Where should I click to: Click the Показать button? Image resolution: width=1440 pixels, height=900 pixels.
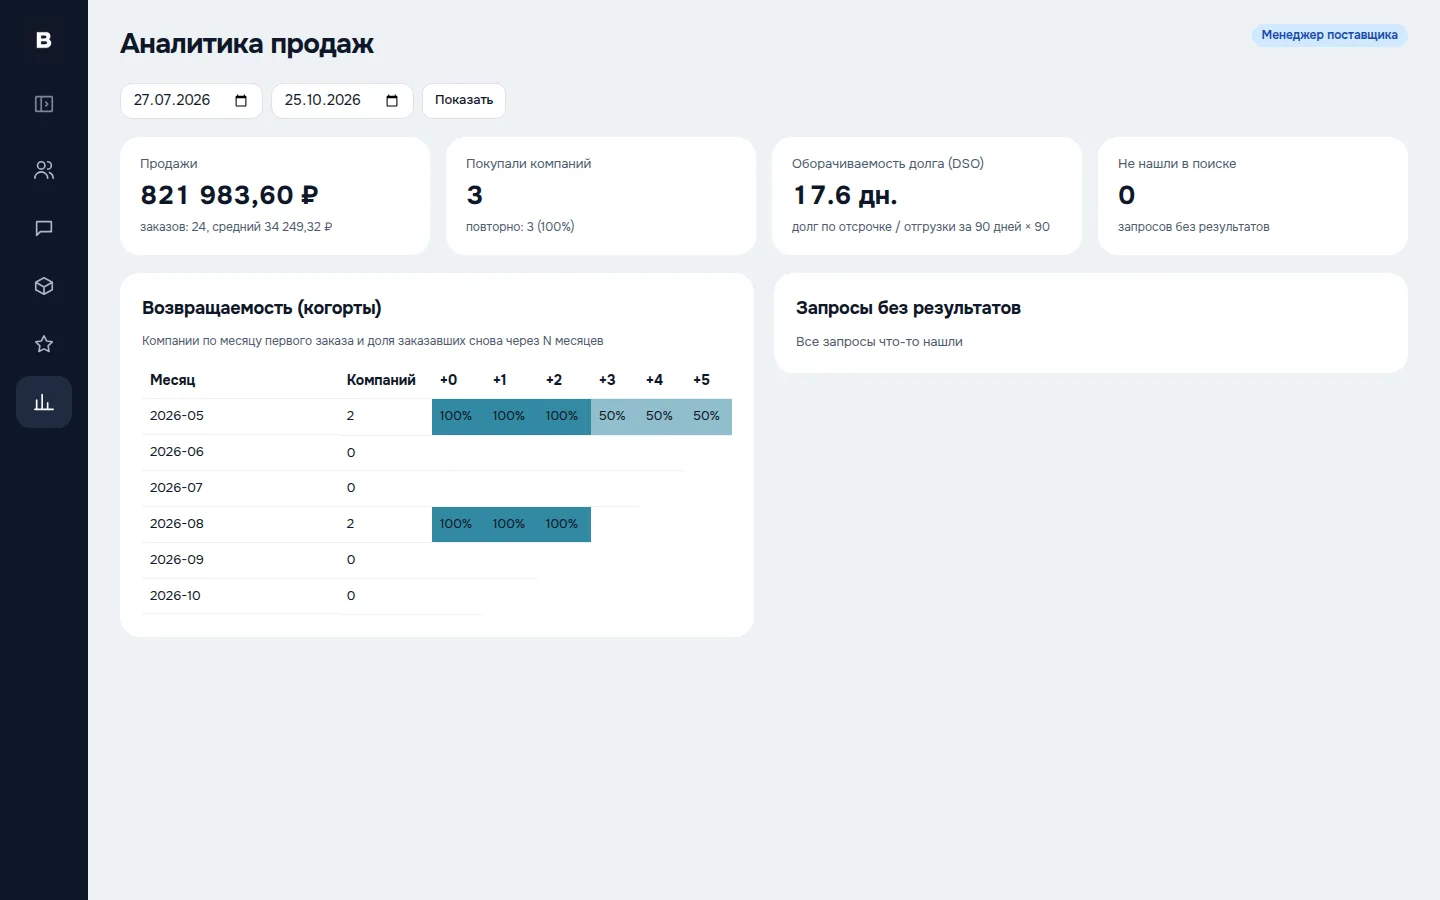click(x=464, y=100)
